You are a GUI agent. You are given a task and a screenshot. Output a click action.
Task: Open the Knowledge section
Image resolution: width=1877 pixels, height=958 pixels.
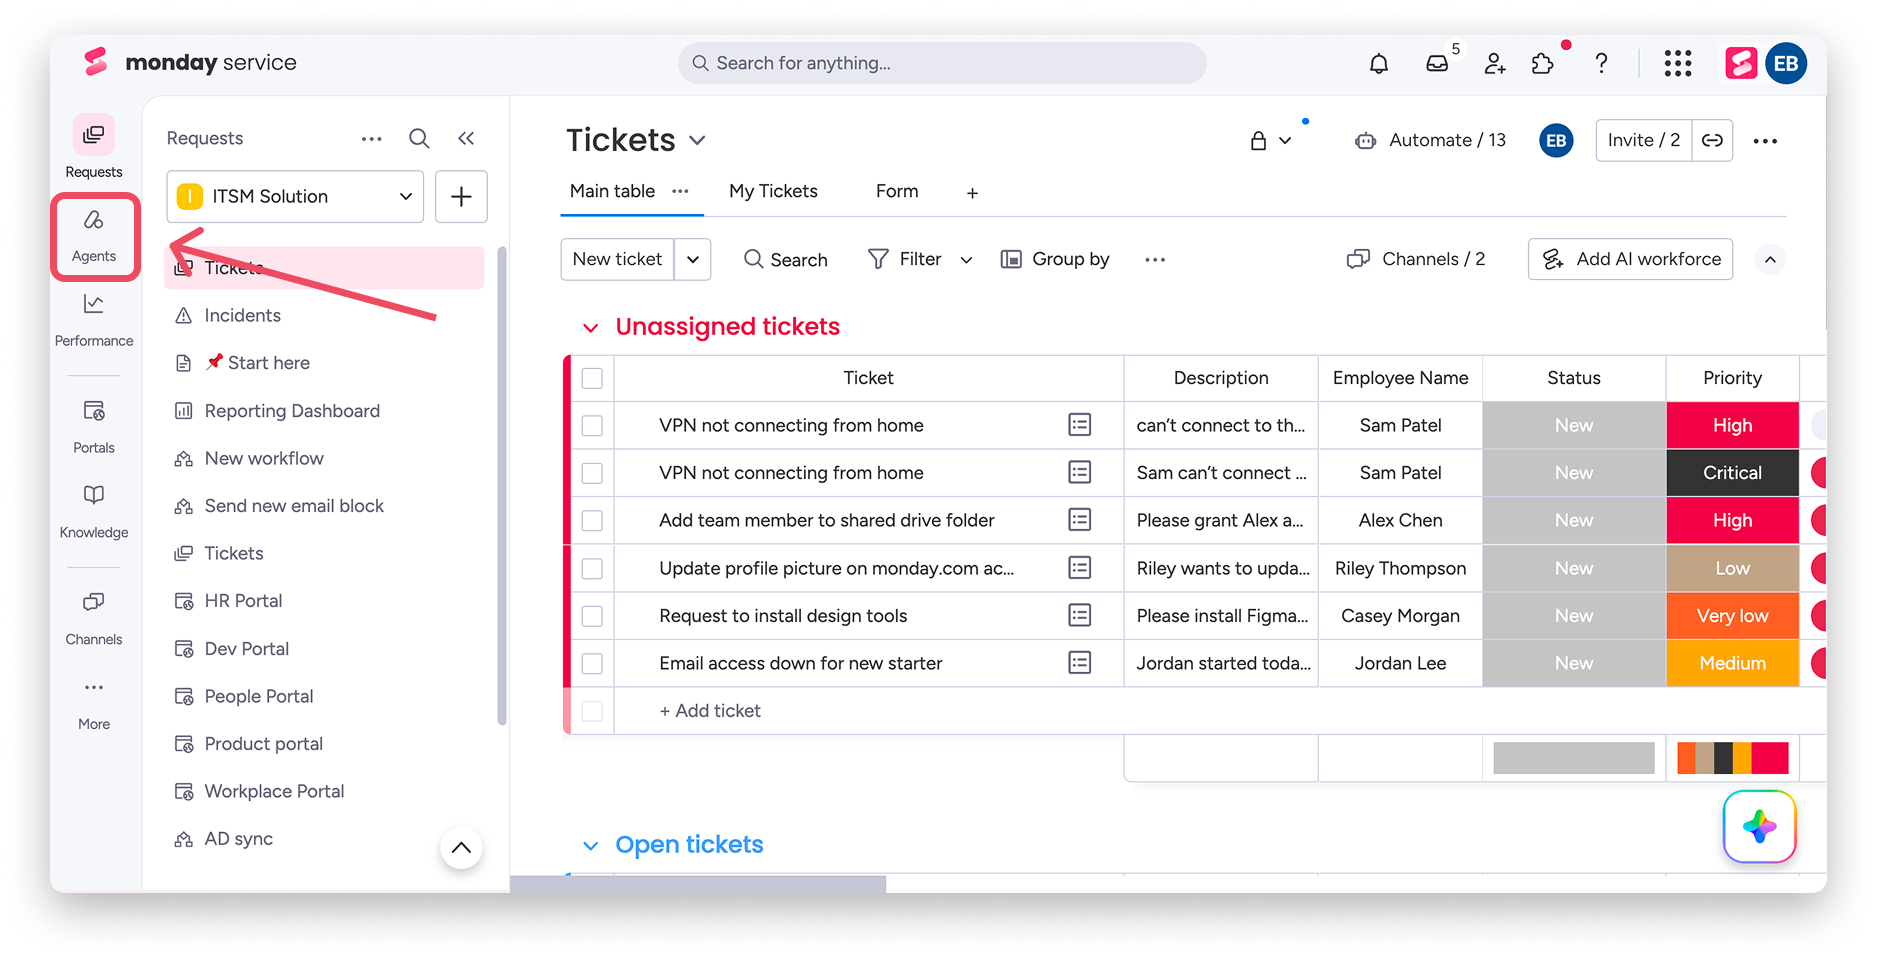tap(94, 511)
